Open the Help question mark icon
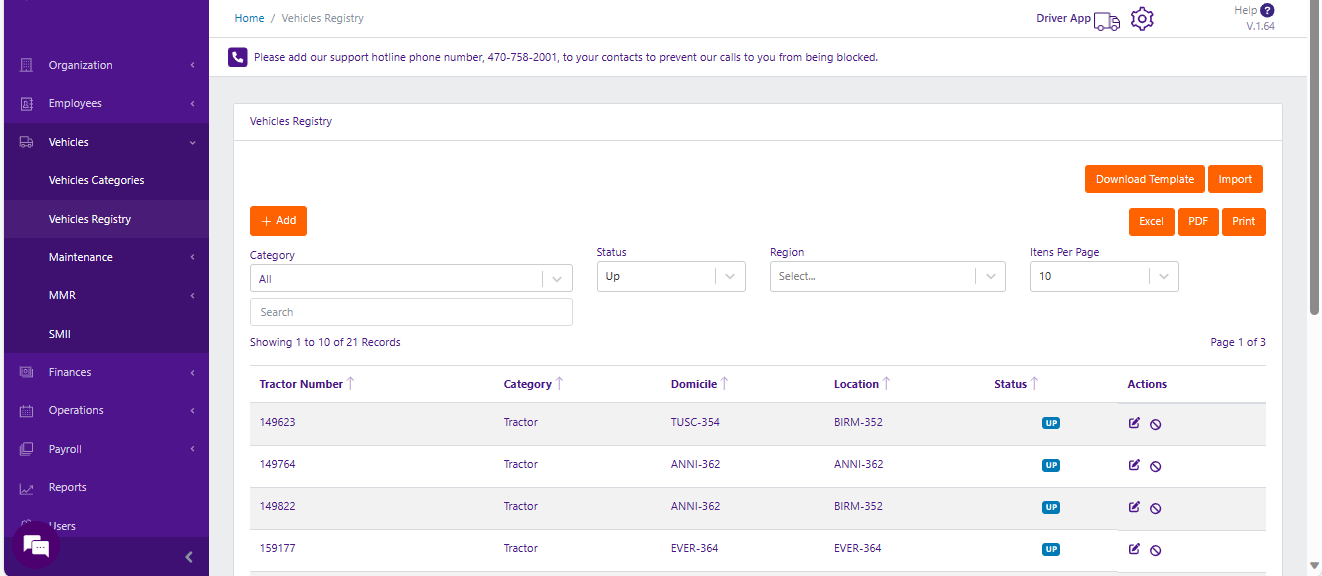Screen dimensions: 1322x576 click(1267, 10)
